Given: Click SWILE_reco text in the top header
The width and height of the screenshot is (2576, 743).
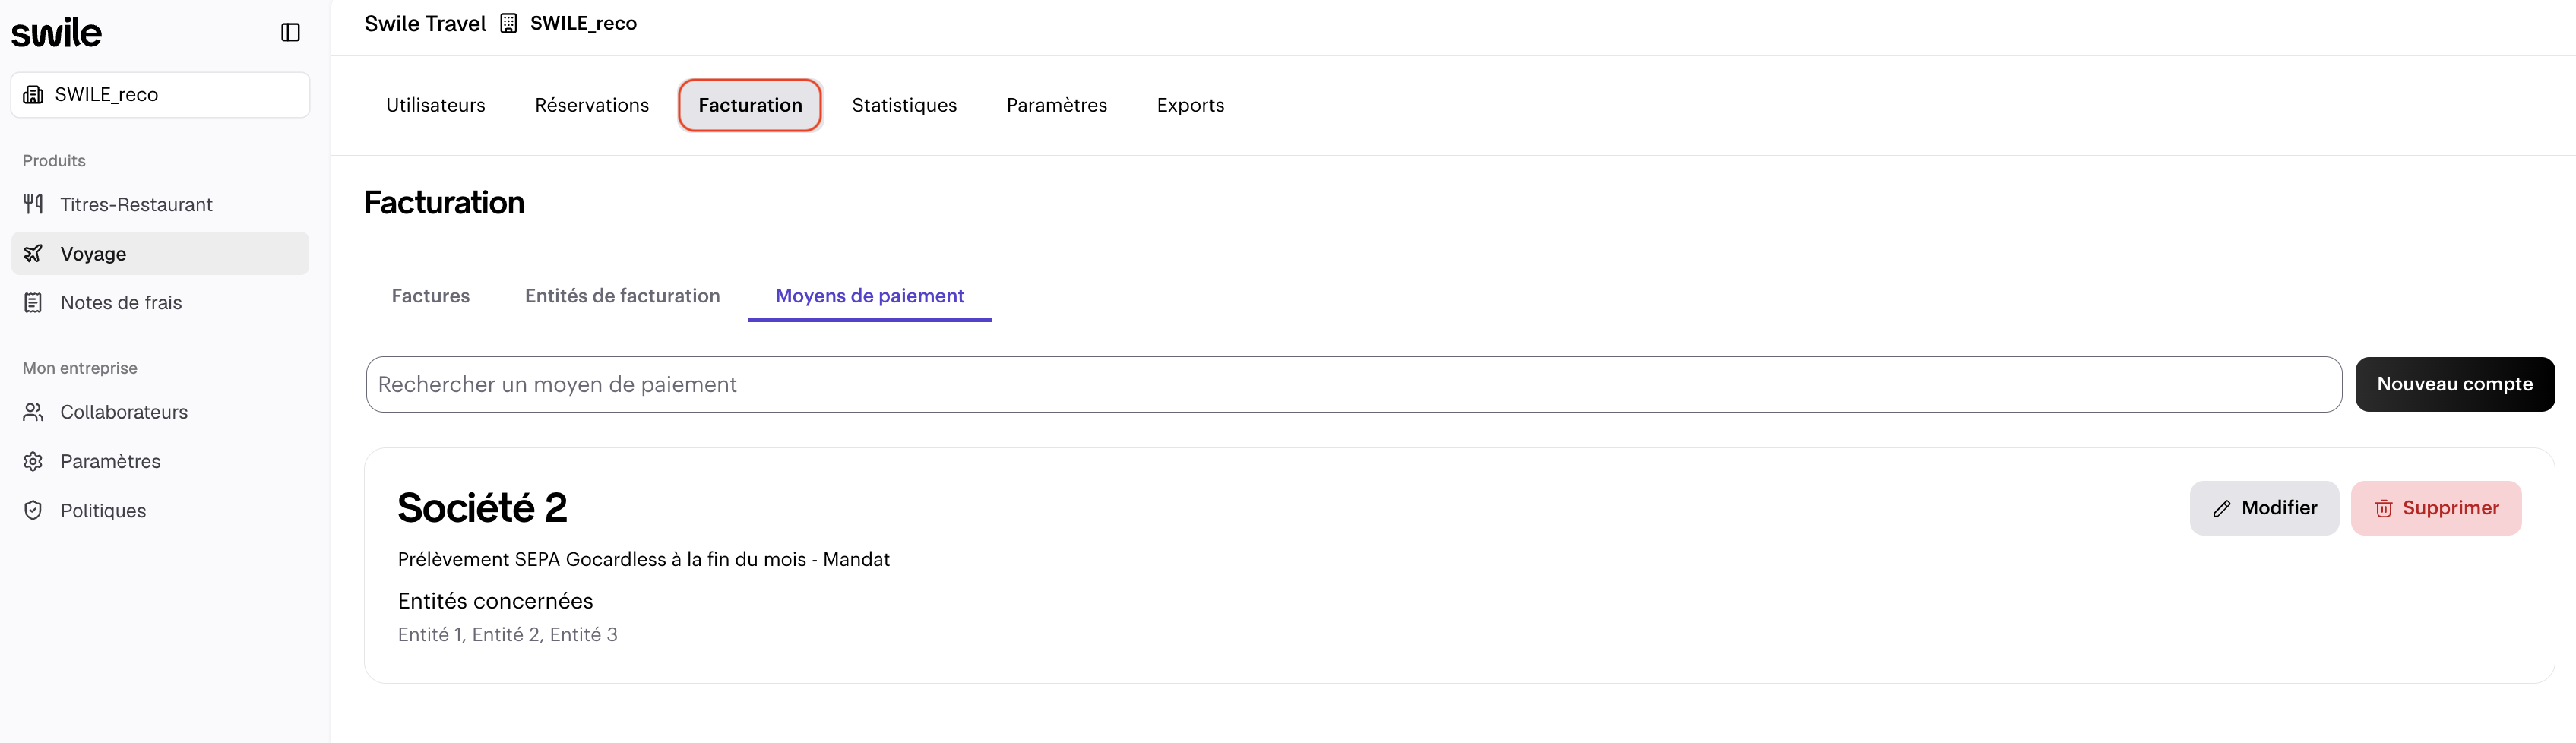Looking at the screenshot, I should point(583,23).
